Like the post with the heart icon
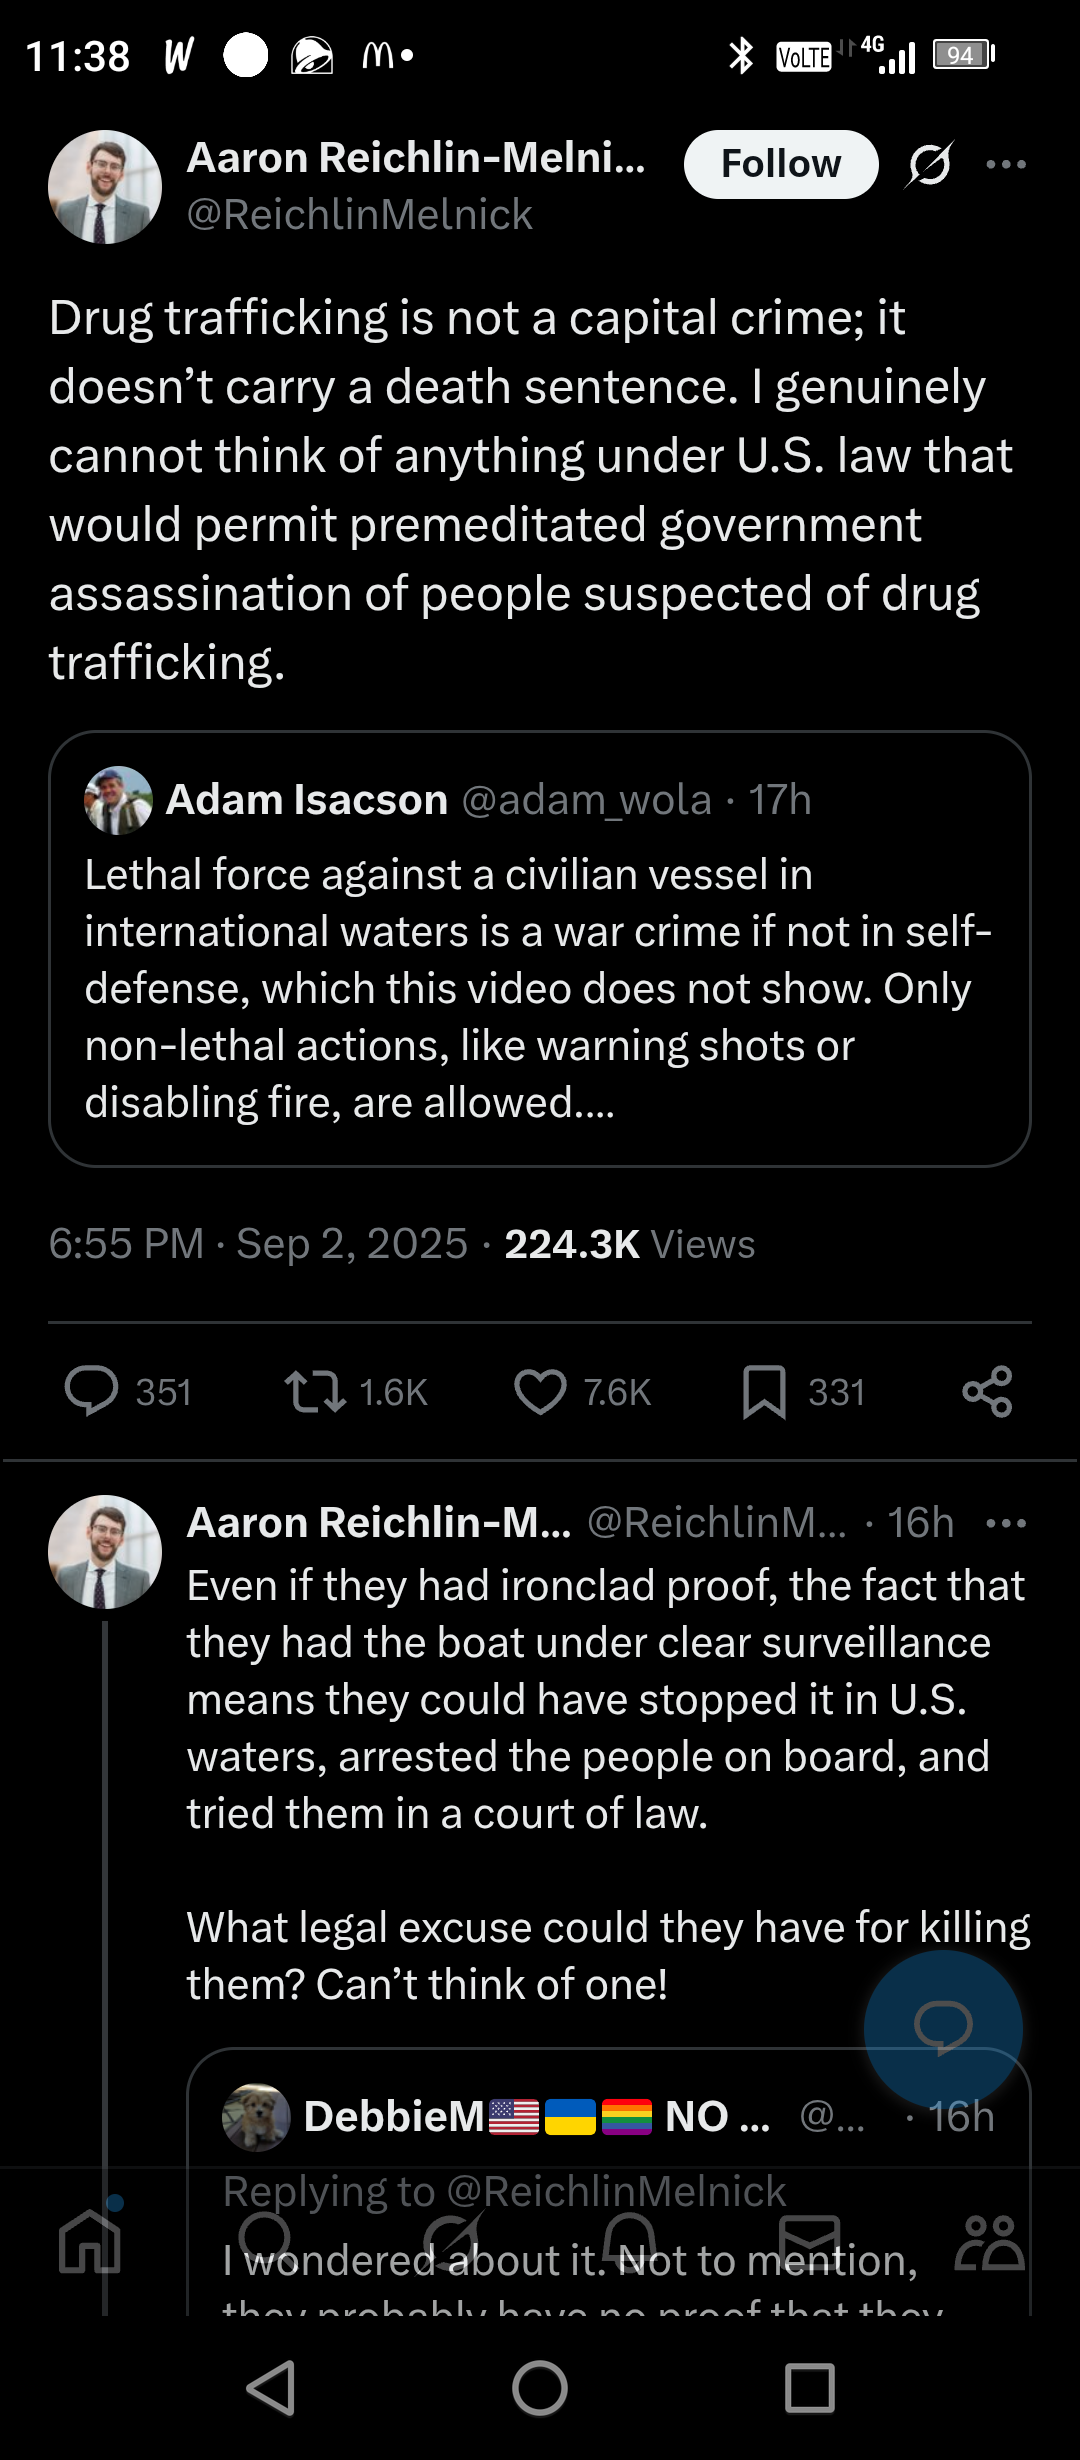The image size is (1080, 2460). point(540,1391)
